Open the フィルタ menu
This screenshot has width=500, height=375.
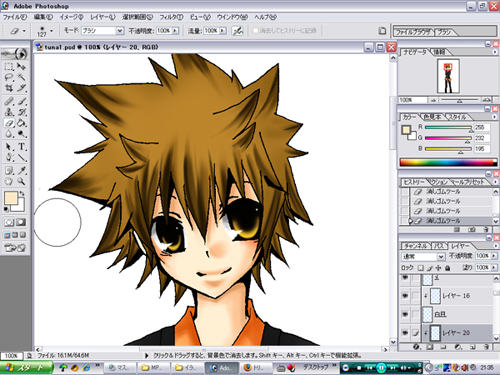pos(171,17)
